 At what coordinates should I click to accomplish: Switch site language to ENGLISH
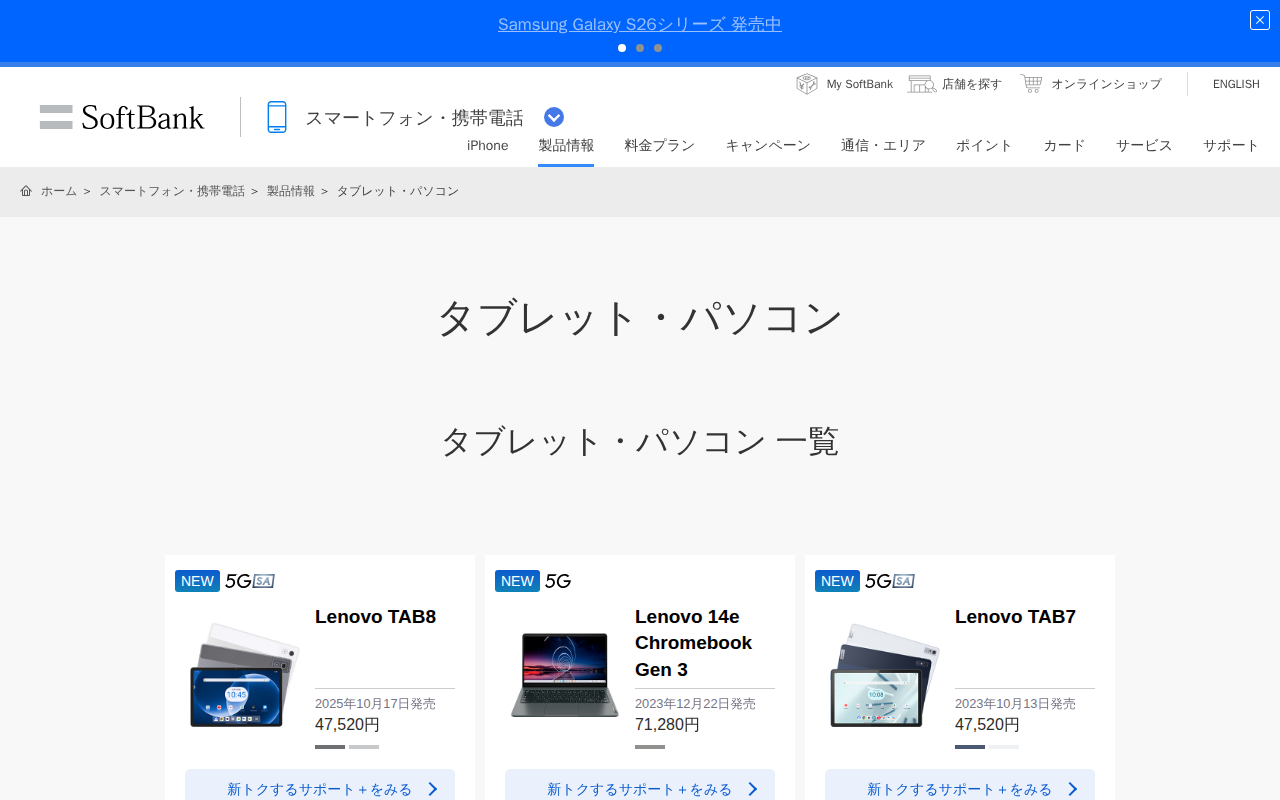coord(1236,84)
